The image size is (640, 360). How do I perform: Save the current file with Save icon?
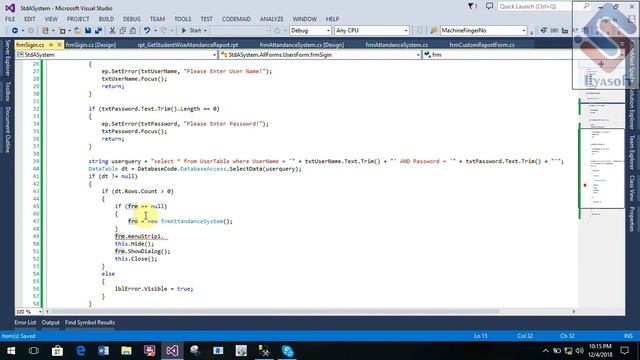pyautogui.click(x=88, y=31)
